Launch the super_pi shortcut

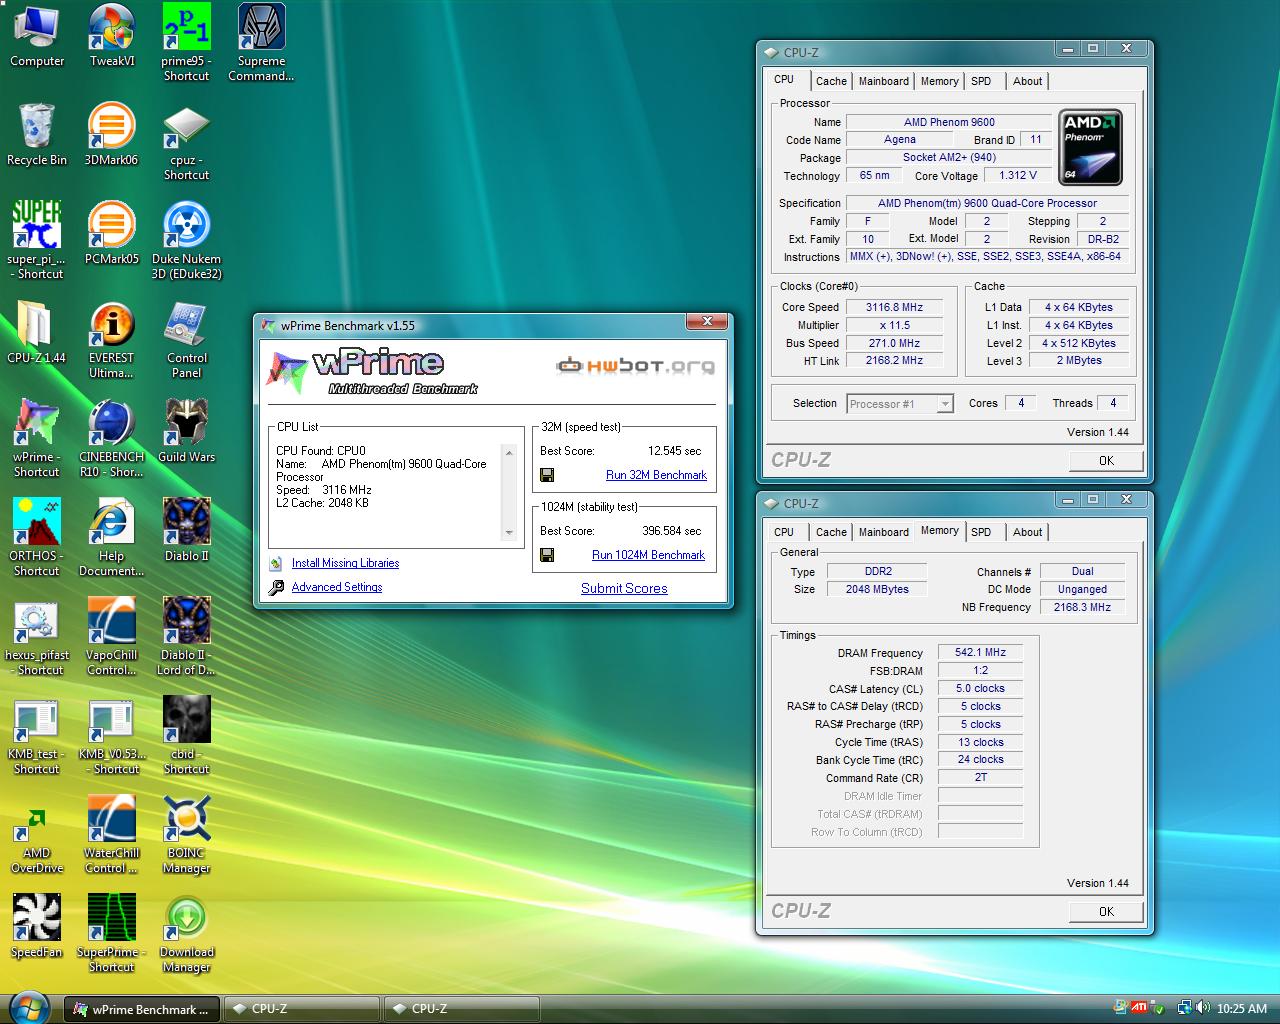(x=37, y=240)
